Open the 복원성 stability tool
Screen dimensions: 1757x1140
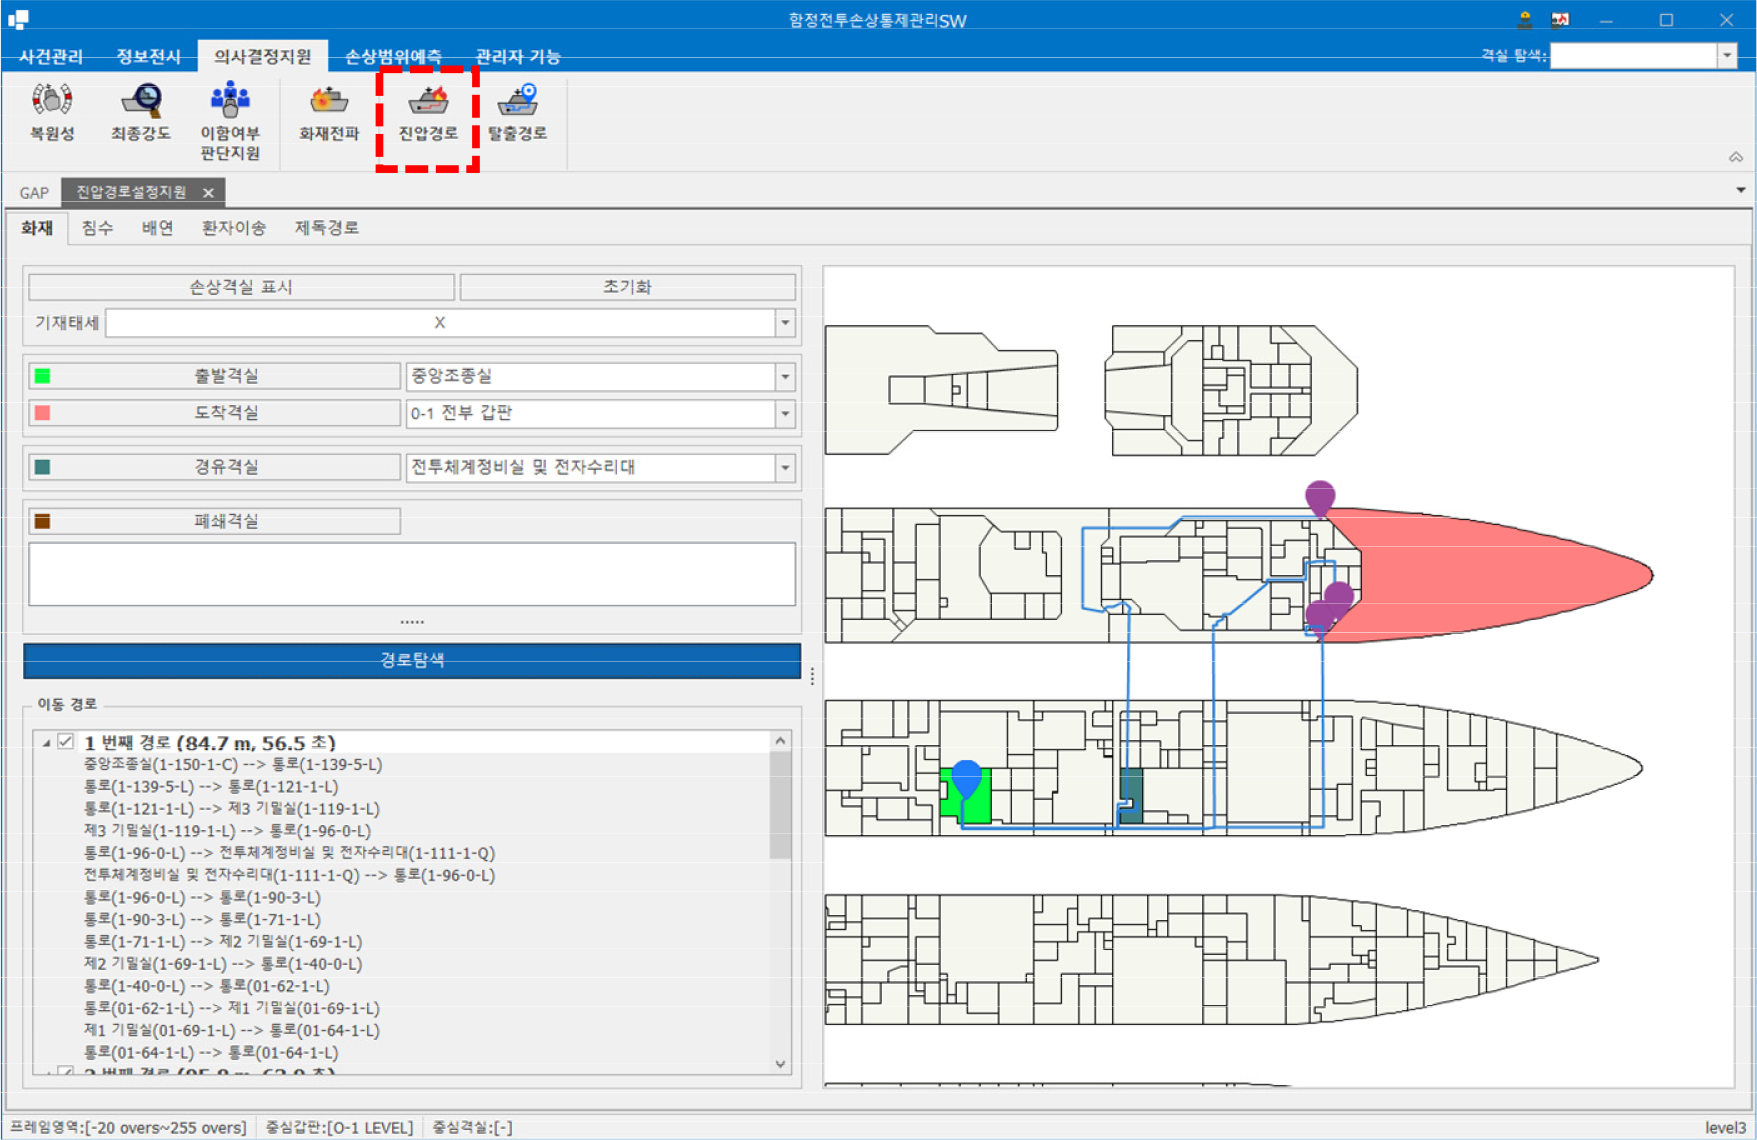pos(52,112)
